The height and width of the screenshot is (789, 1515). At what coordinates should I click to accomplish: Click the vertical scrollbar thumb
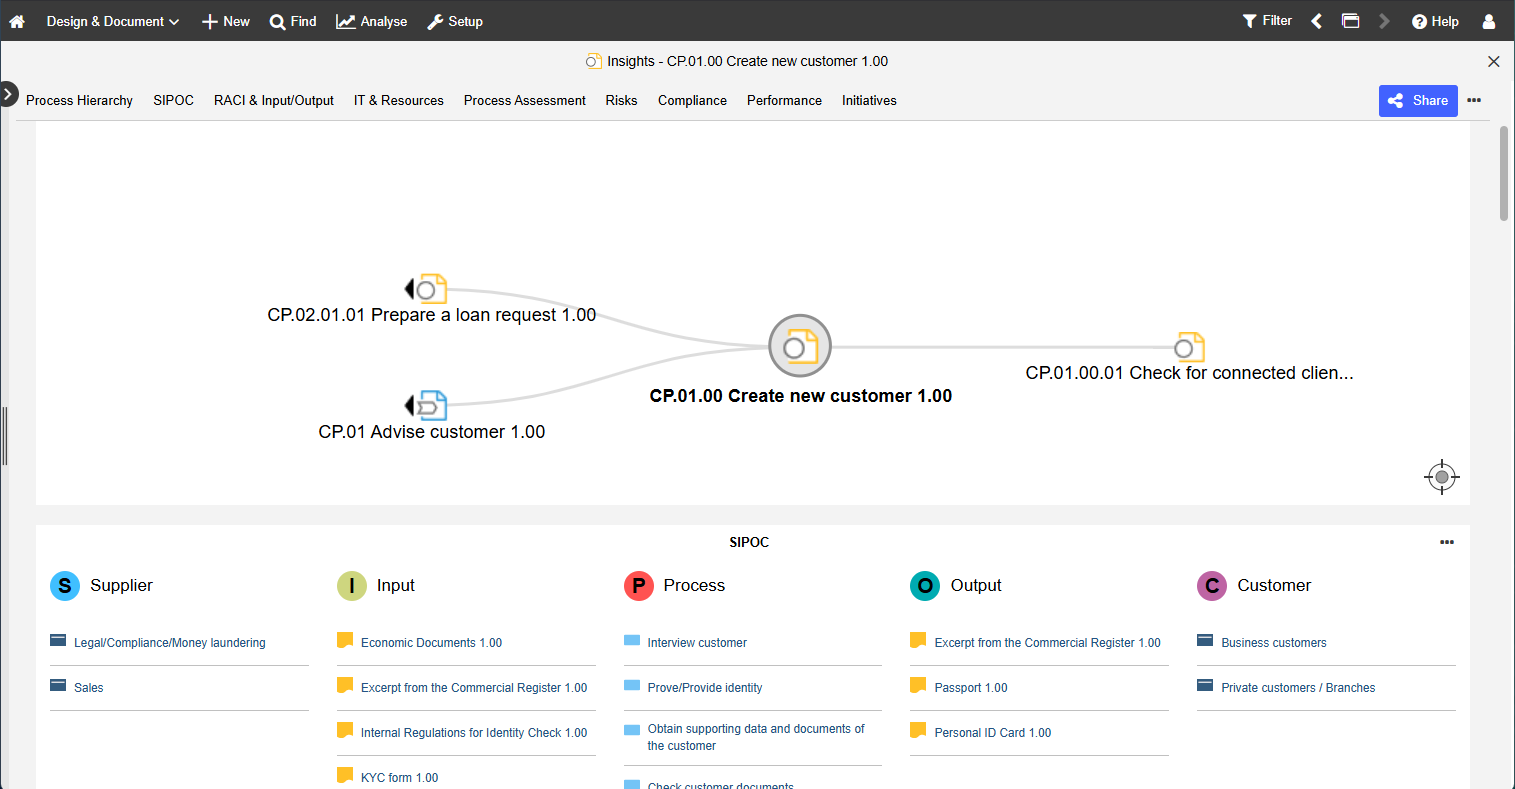[x=1504, y=172]
